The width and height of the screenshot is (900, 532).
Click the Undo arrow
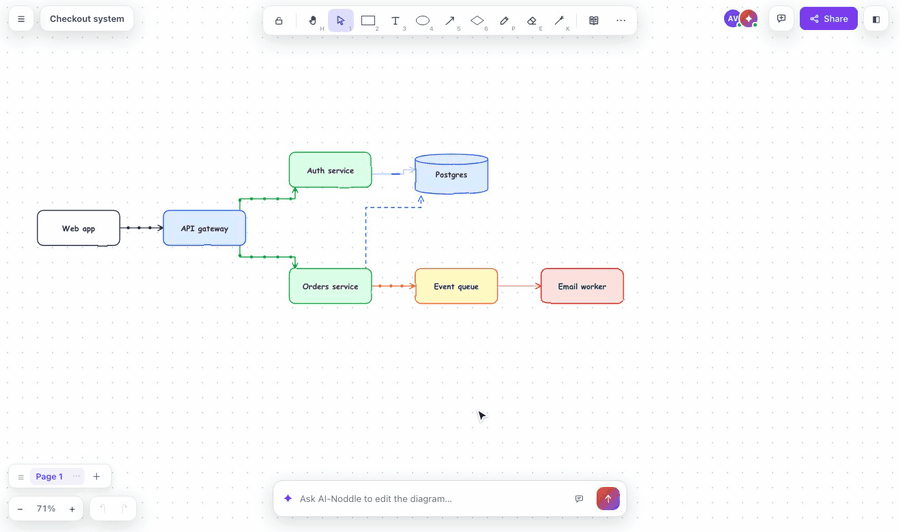pyautogui.click(x=103, y=508)
